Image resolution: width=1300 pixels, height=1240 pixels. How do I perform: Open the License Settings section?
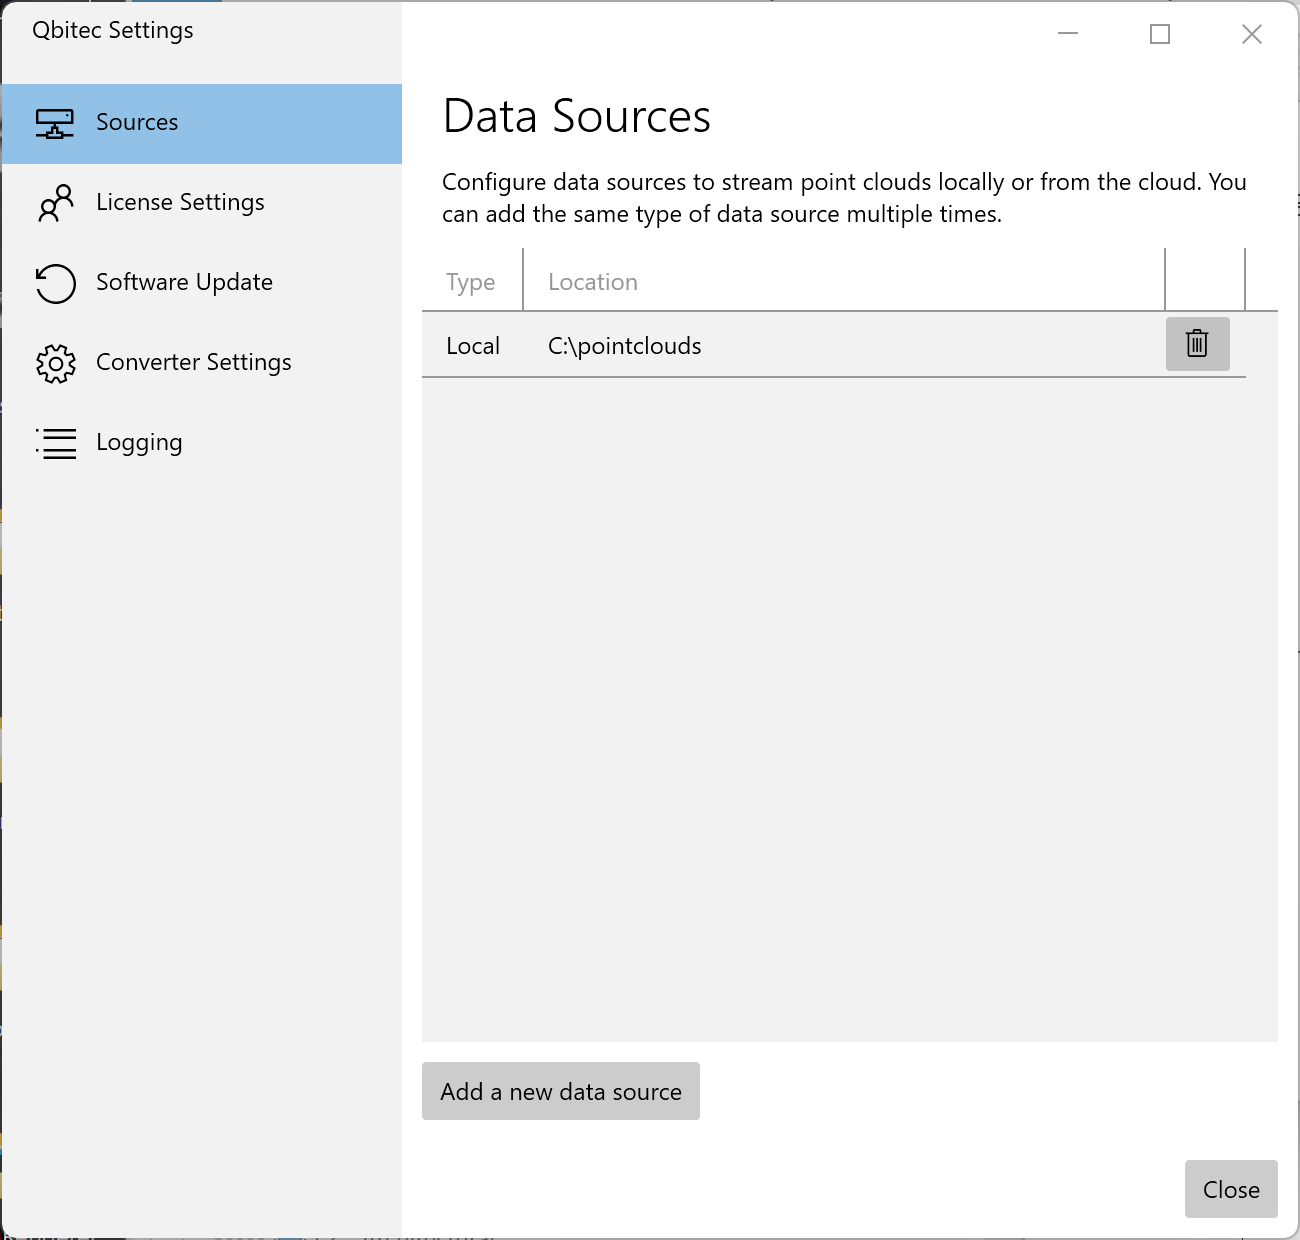180,202
